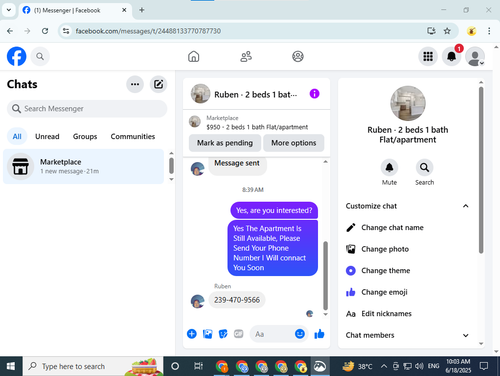The image size is (500, 376).
Task: Attach a photo using the image icon
Action: coord(207,334)
